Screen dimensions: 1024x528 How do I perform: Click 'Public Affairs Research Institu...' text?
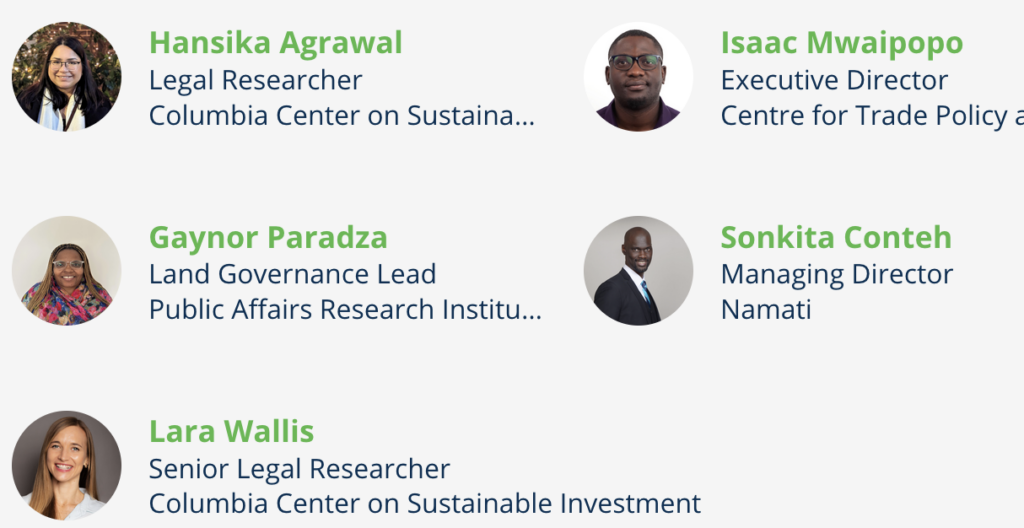(345, 310)
